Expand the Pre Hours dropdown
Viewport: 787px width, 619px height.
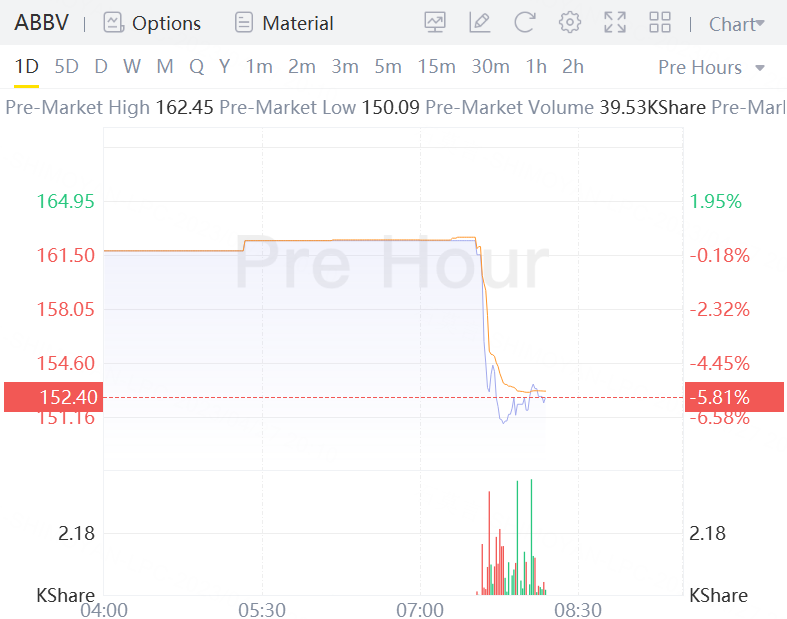[x=712, y=67]
